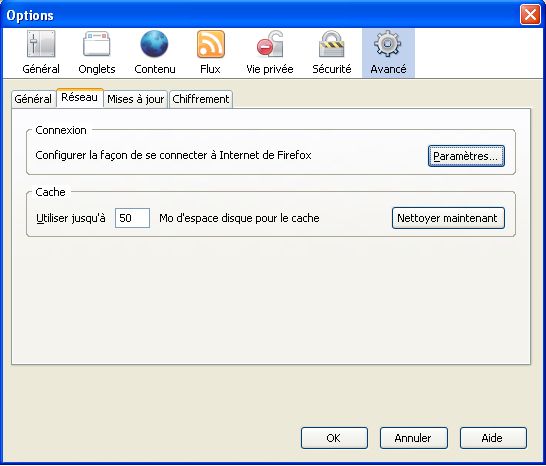Clear cache with Nettoyer maintenant
546x466 pixels.
tap(448, 218)
